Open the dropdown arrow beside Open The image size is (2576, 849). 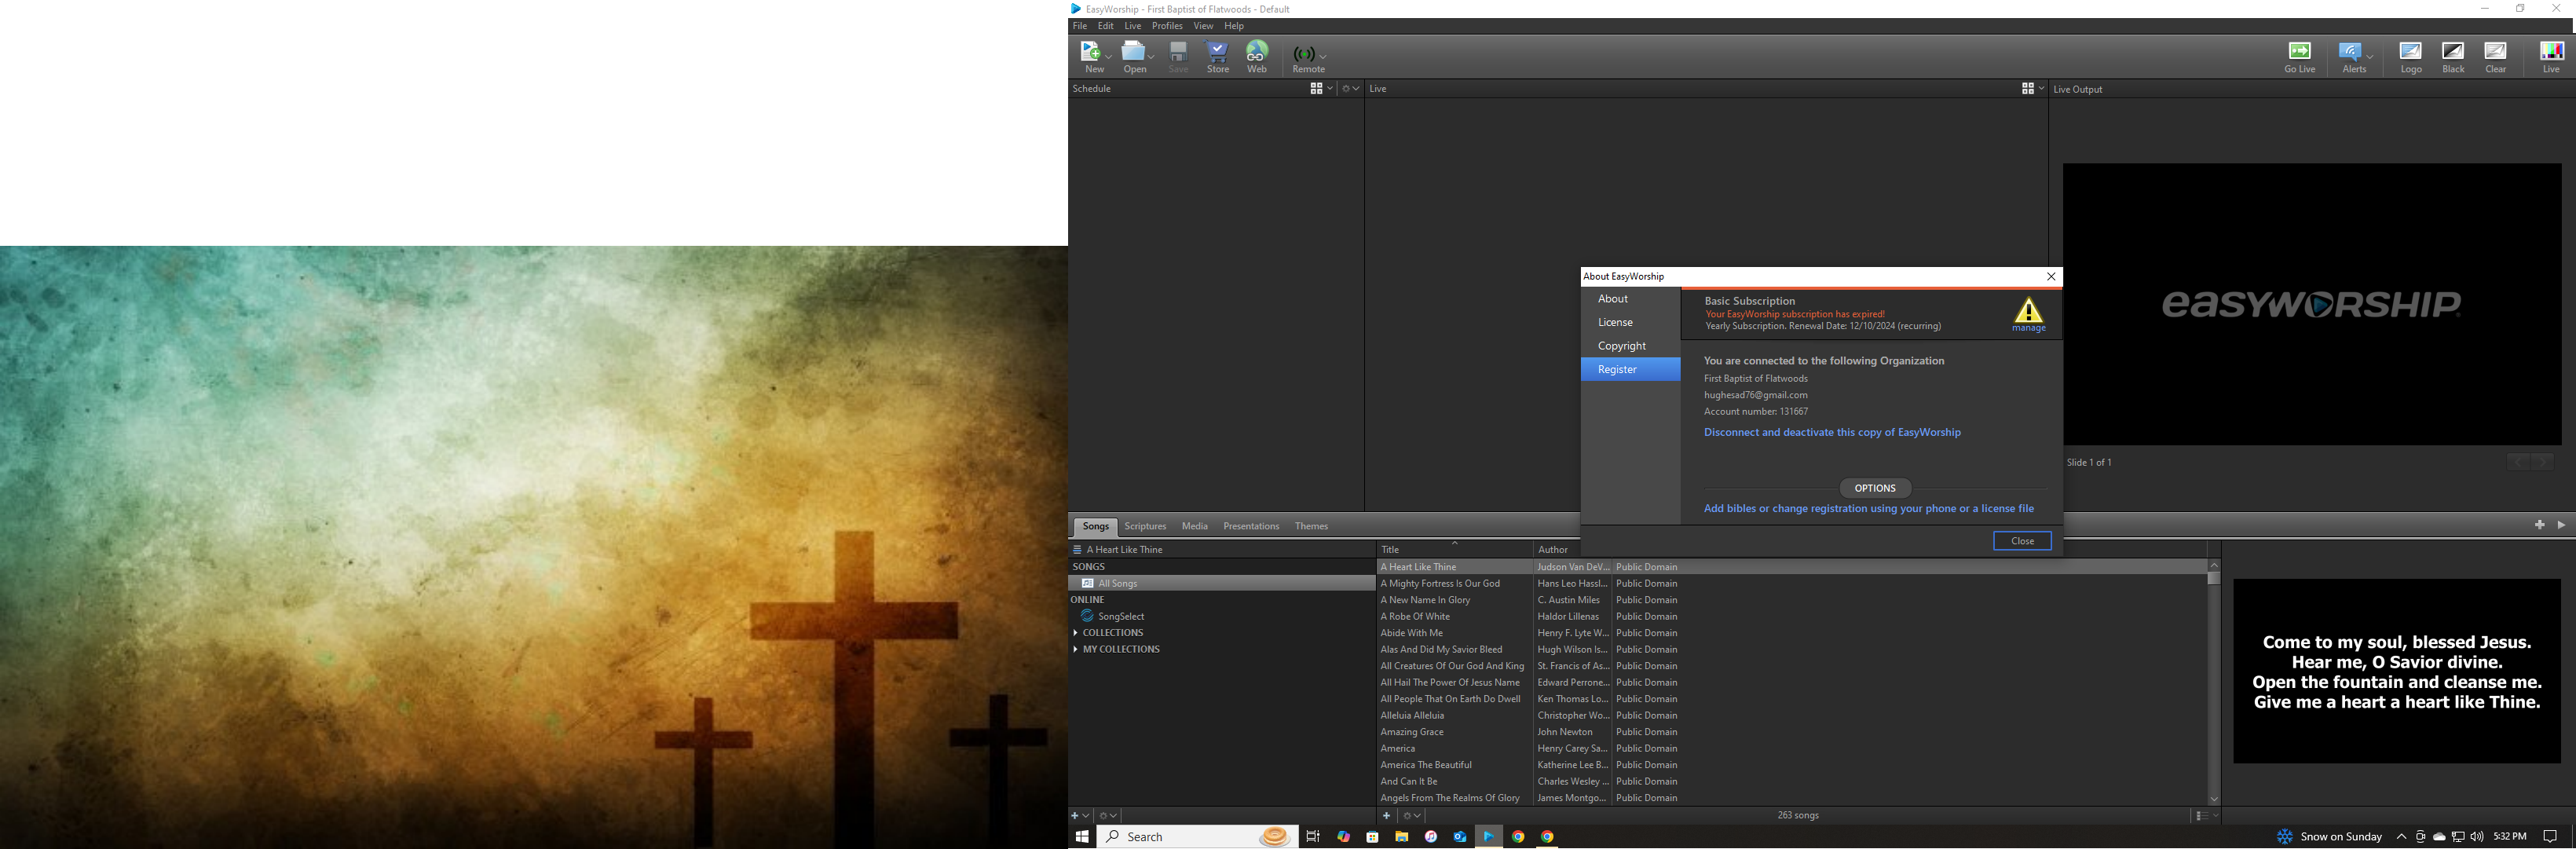click(1152, 56)
